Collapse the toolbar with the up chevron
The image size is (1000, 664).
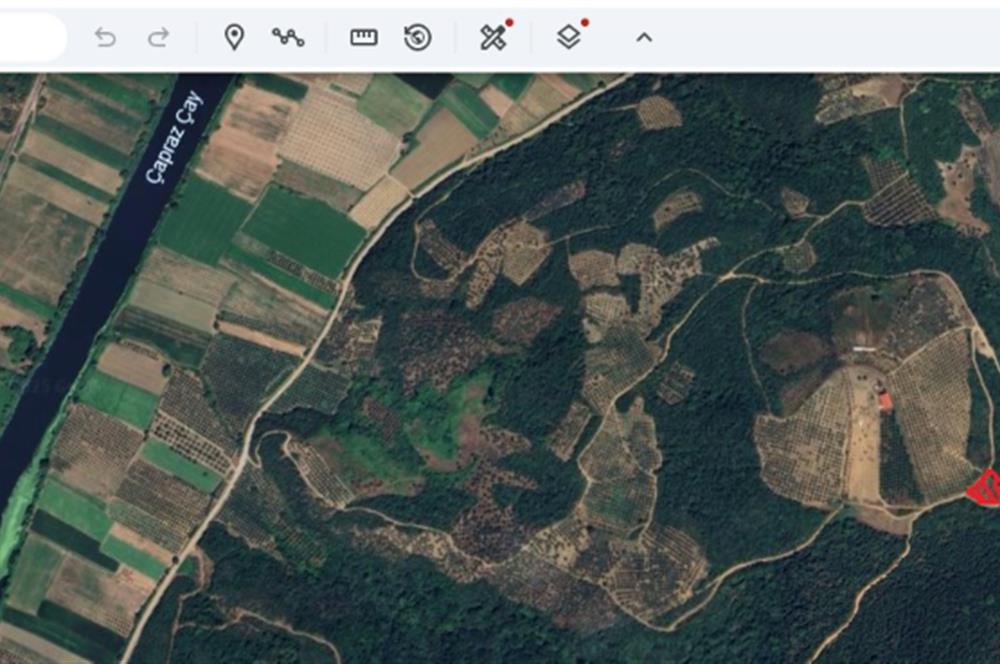point(644,38)
